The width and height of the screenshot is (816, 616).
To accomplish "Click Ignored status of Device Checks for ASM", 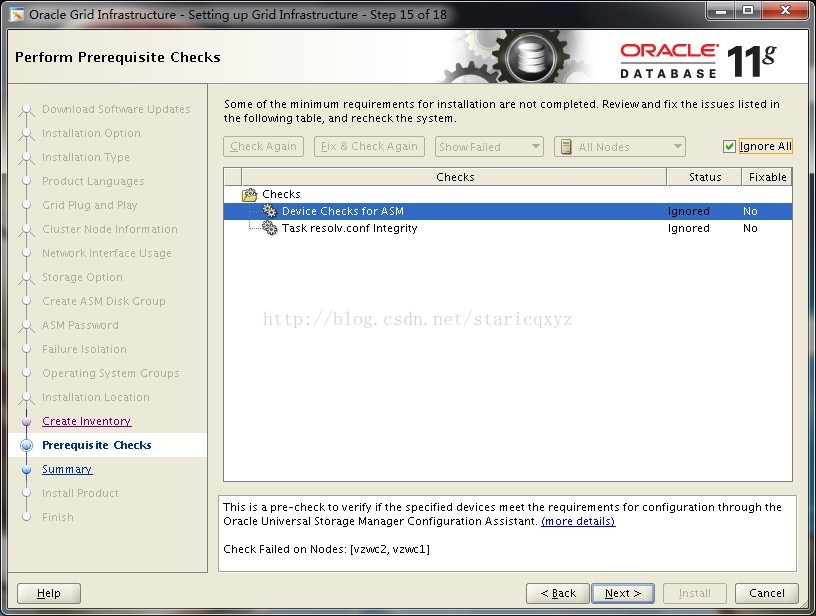I will click(688, 211).
